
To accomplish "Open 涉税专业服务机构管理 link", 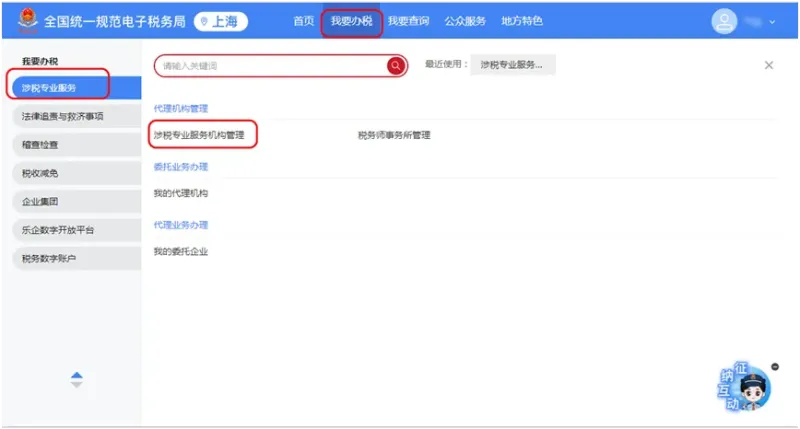I will pos(199,135).
